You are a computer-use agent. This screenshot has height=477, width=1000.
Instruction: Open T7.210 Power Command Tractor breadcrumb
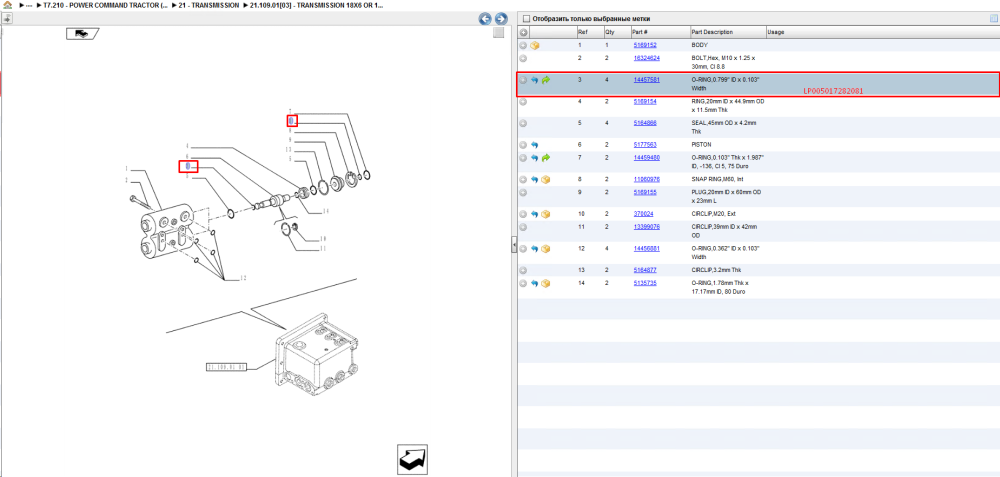click(105, 5)
